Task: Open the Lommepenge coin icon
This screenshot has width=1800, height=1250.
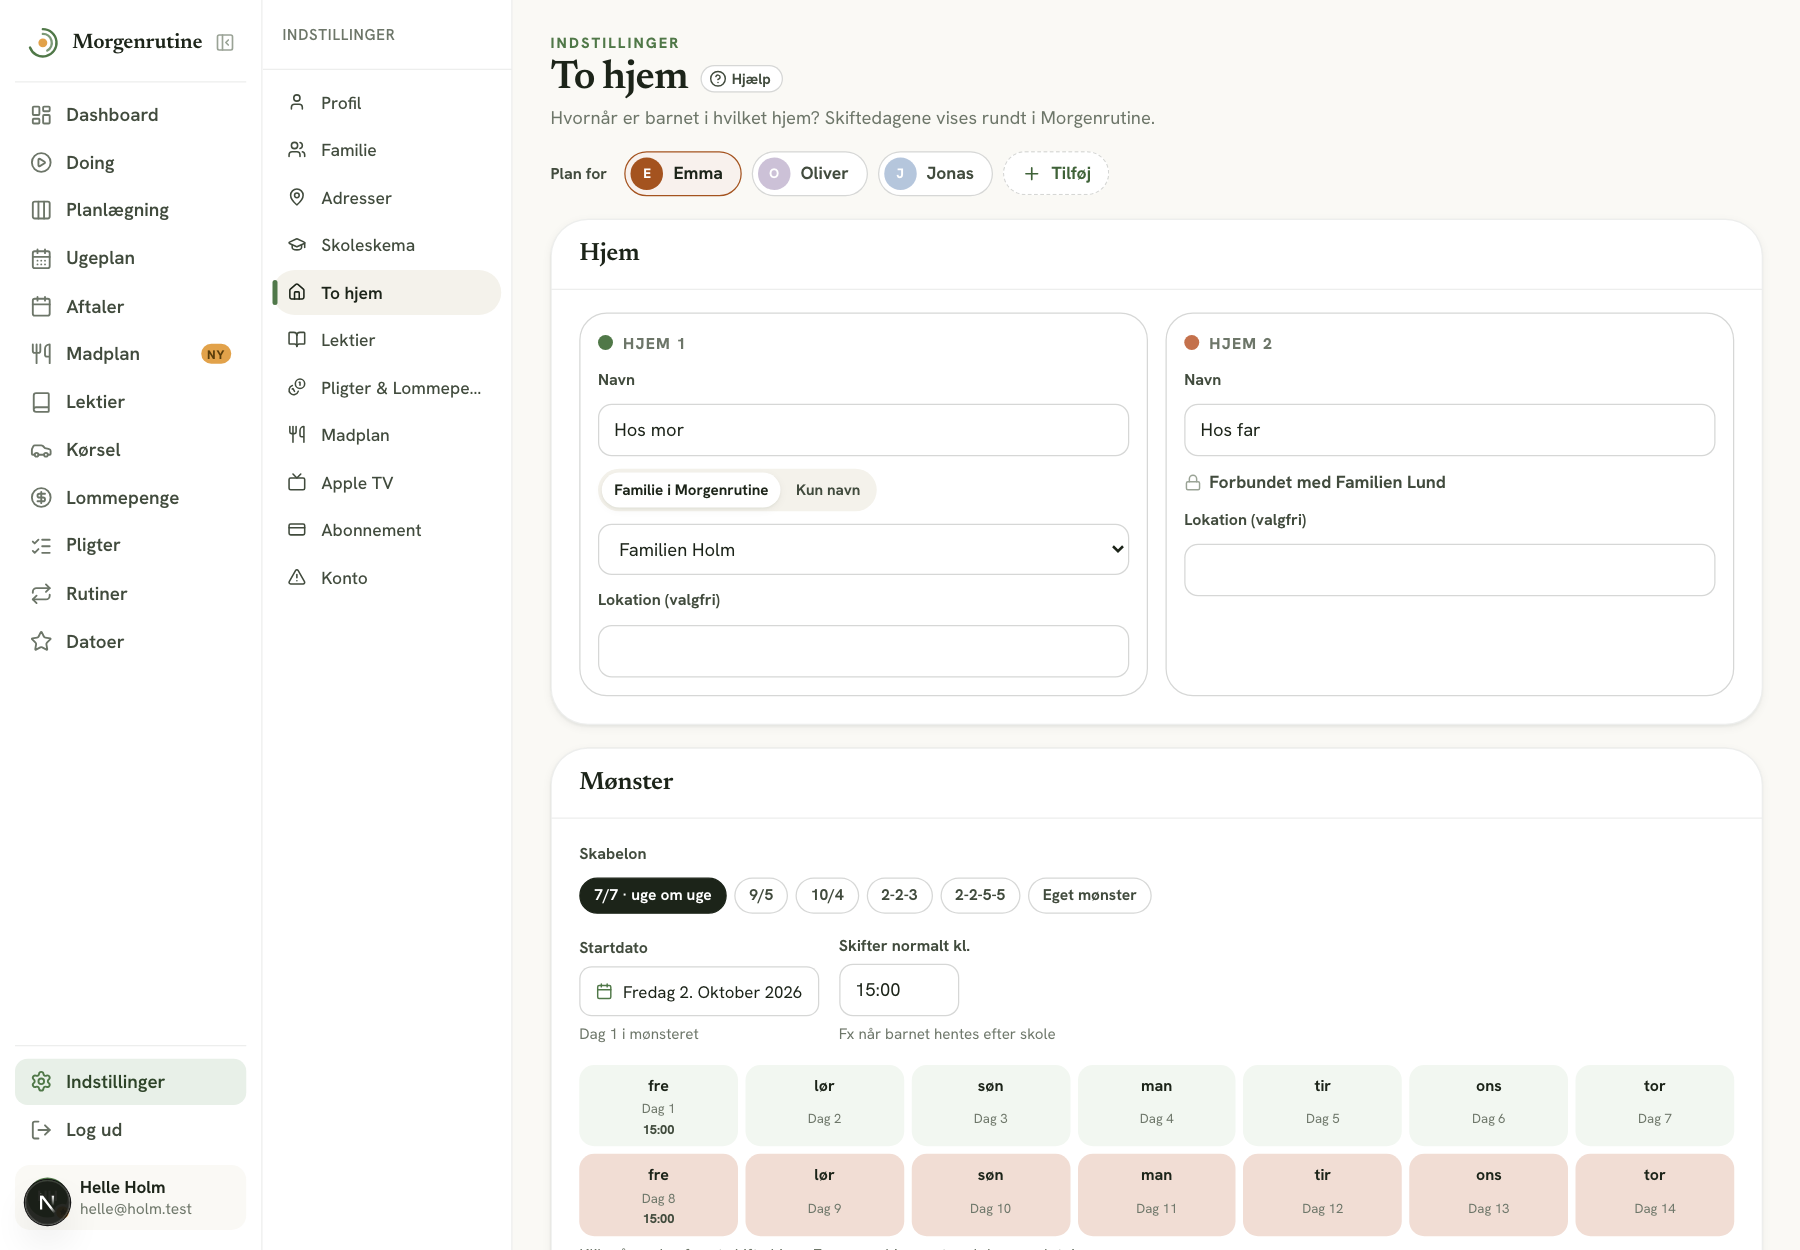Action: [x=41, y=498]
